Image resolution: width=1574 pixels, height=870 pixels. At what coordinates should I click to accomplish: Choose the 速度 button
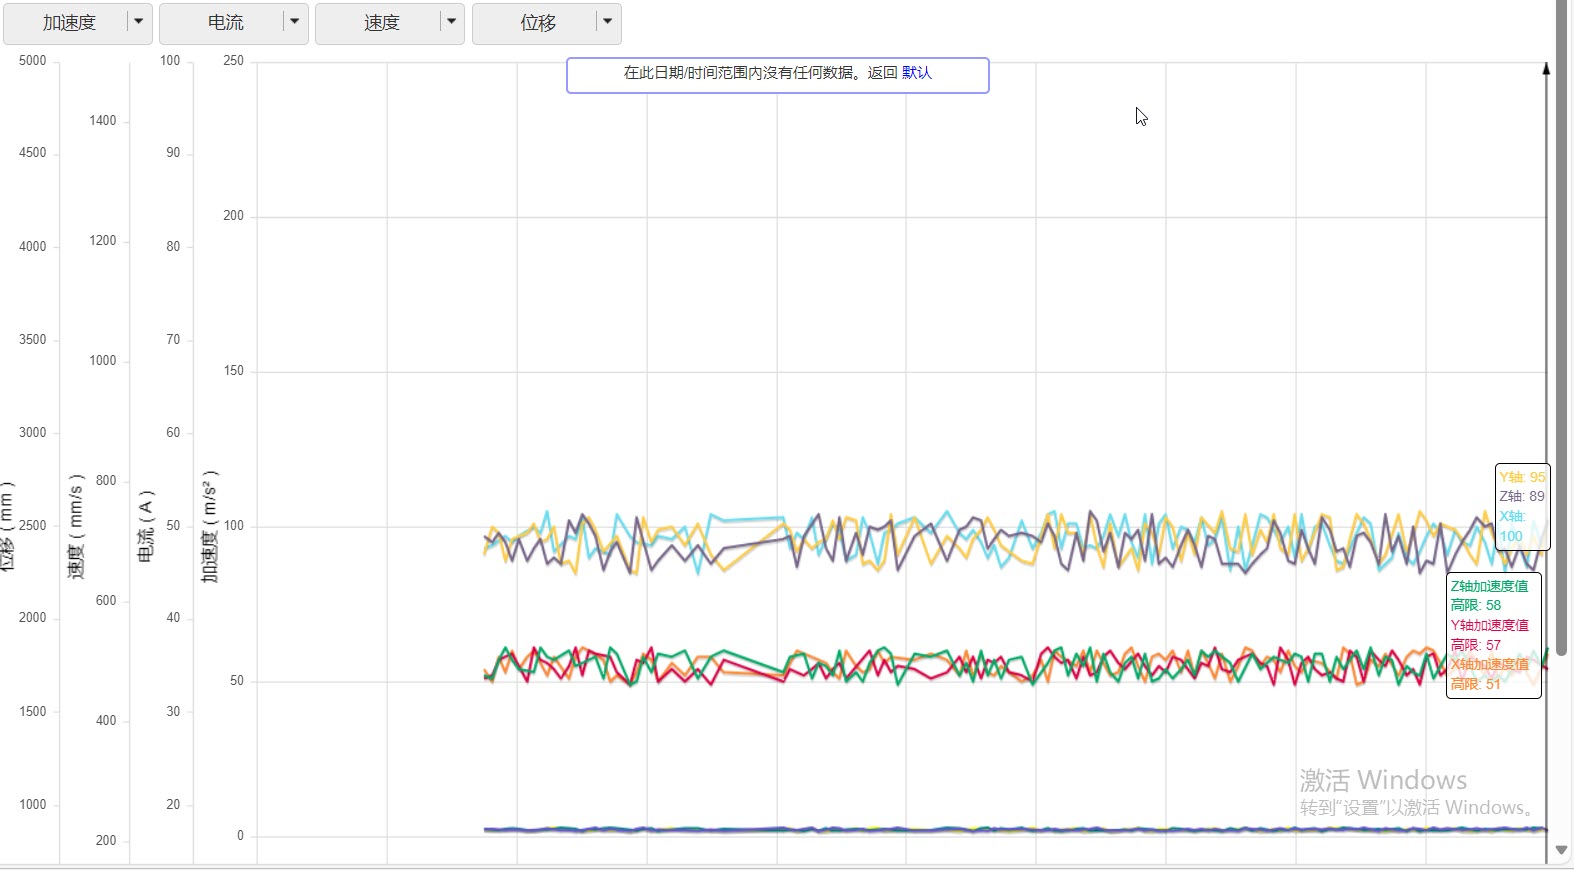381,23
